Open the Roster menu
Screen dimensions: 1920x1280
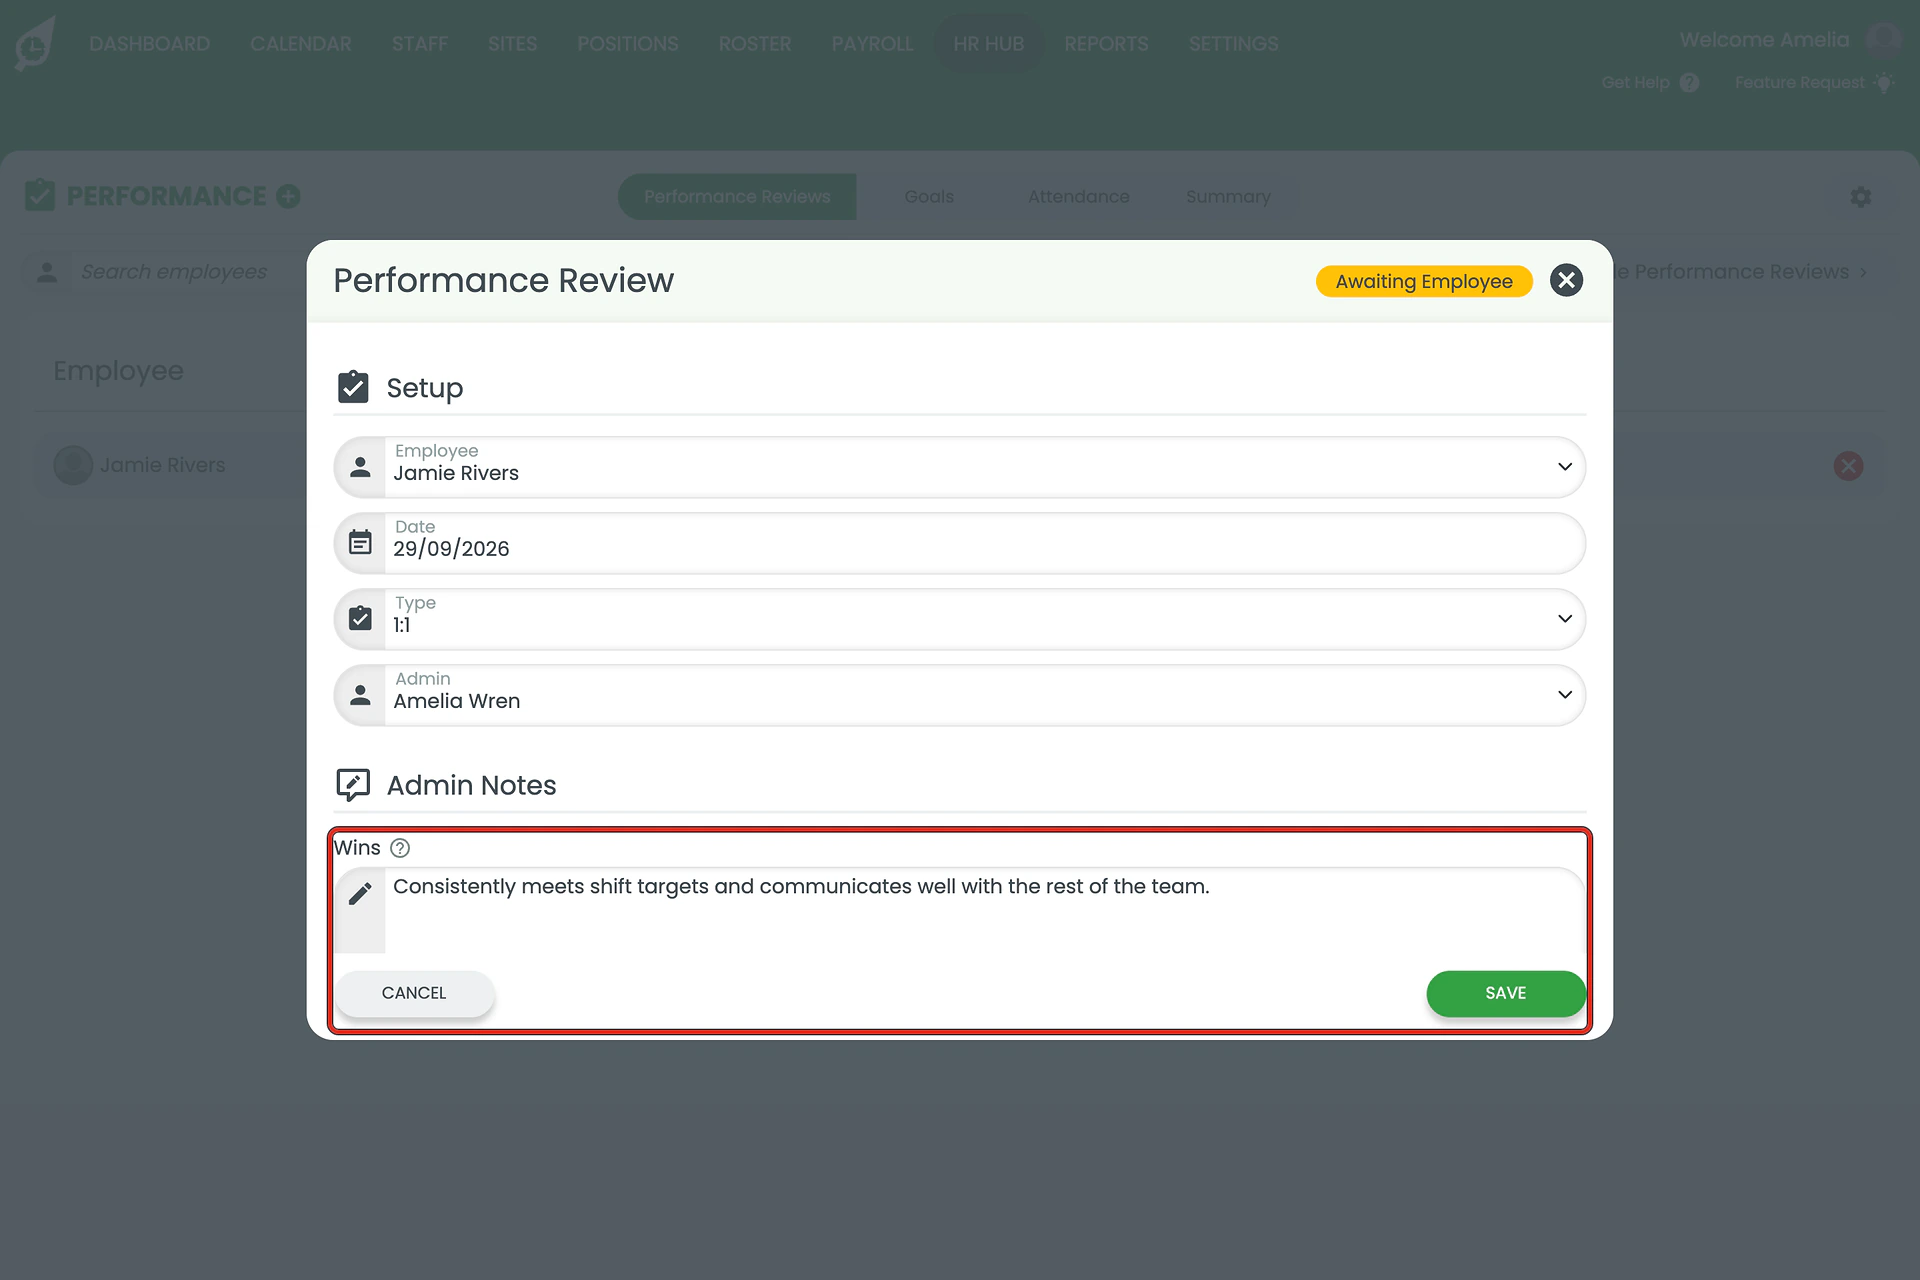(755, 44)
